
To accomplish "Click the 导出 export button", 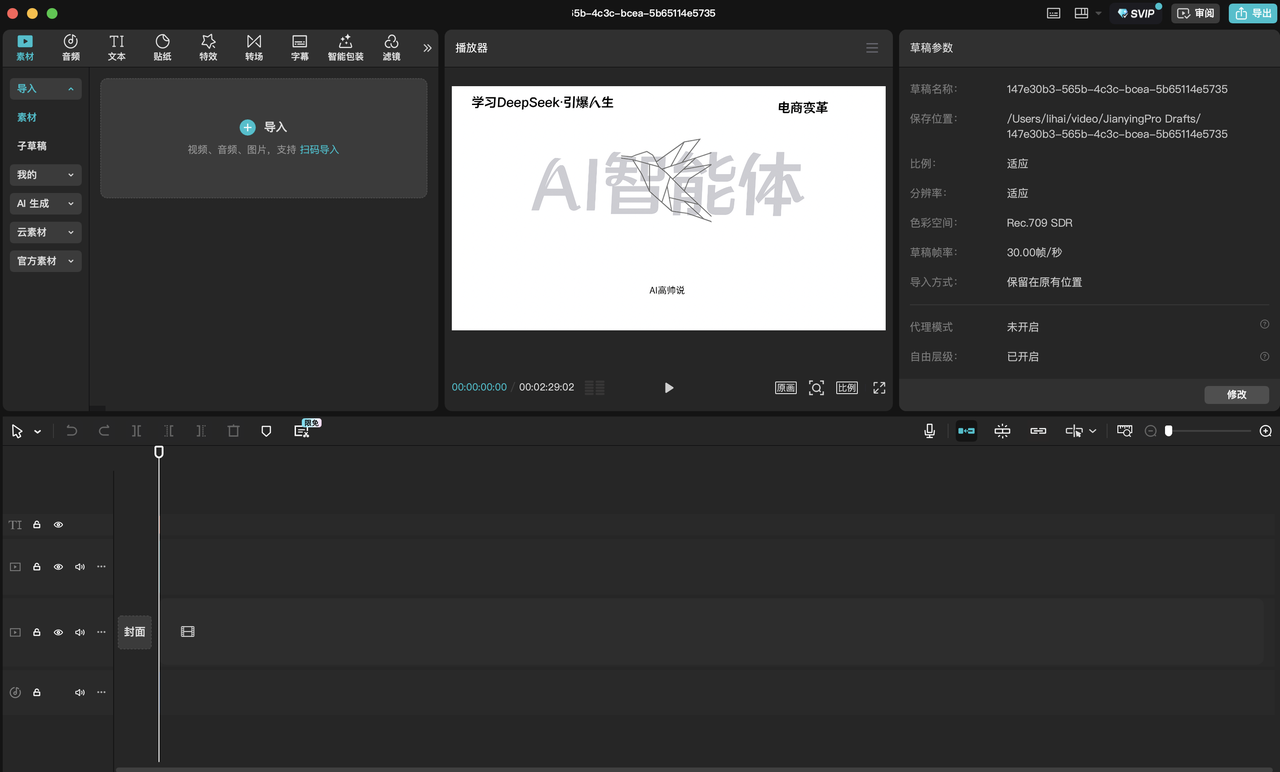I will [1254, 13].
